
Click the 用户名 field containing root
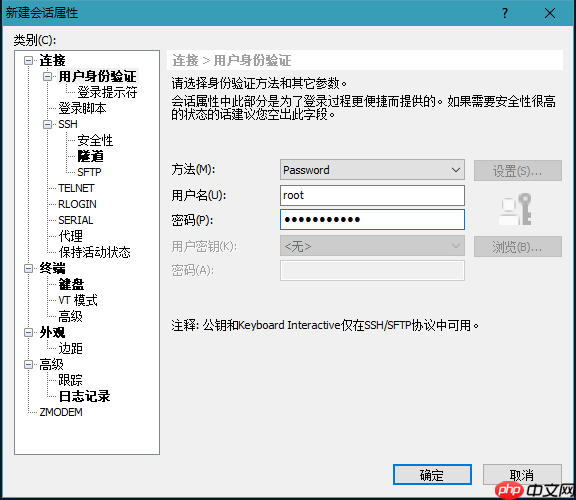pos(372,195)
